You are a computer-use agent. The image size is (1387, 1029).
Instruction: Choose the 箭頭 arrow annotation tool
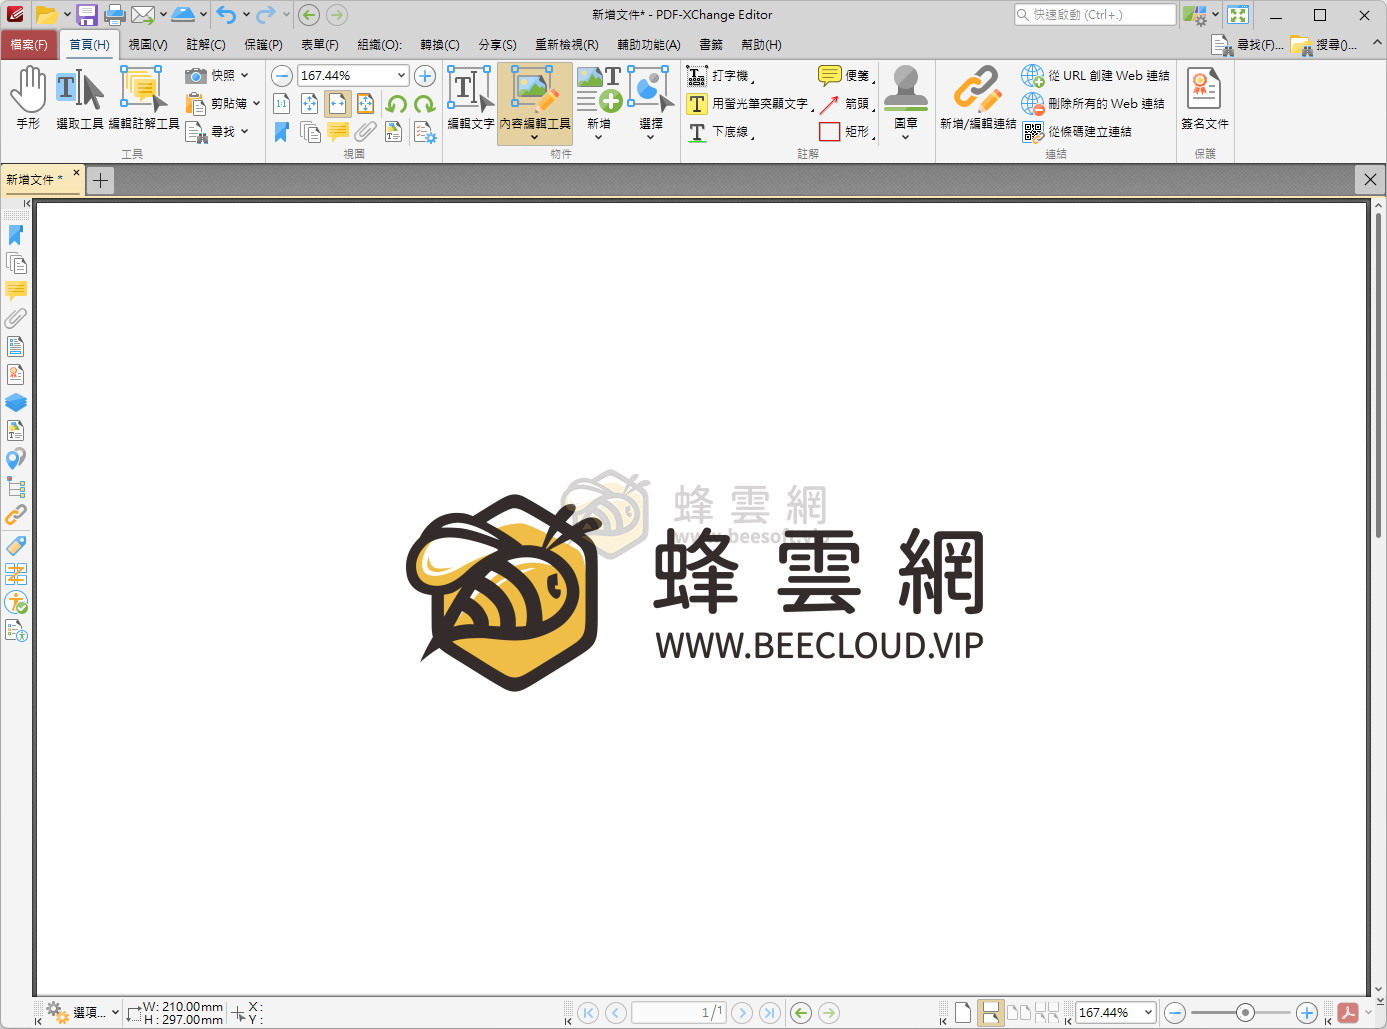[845, 104]
